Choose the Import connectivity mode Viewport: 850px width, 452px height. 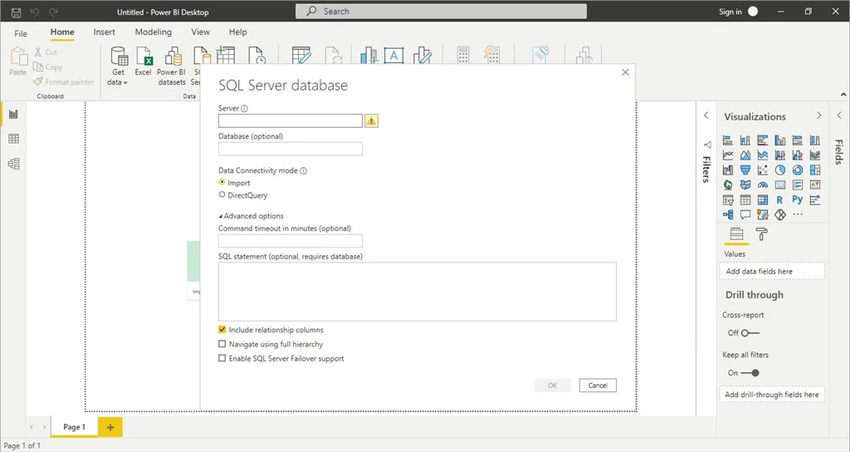pos(222,183)
